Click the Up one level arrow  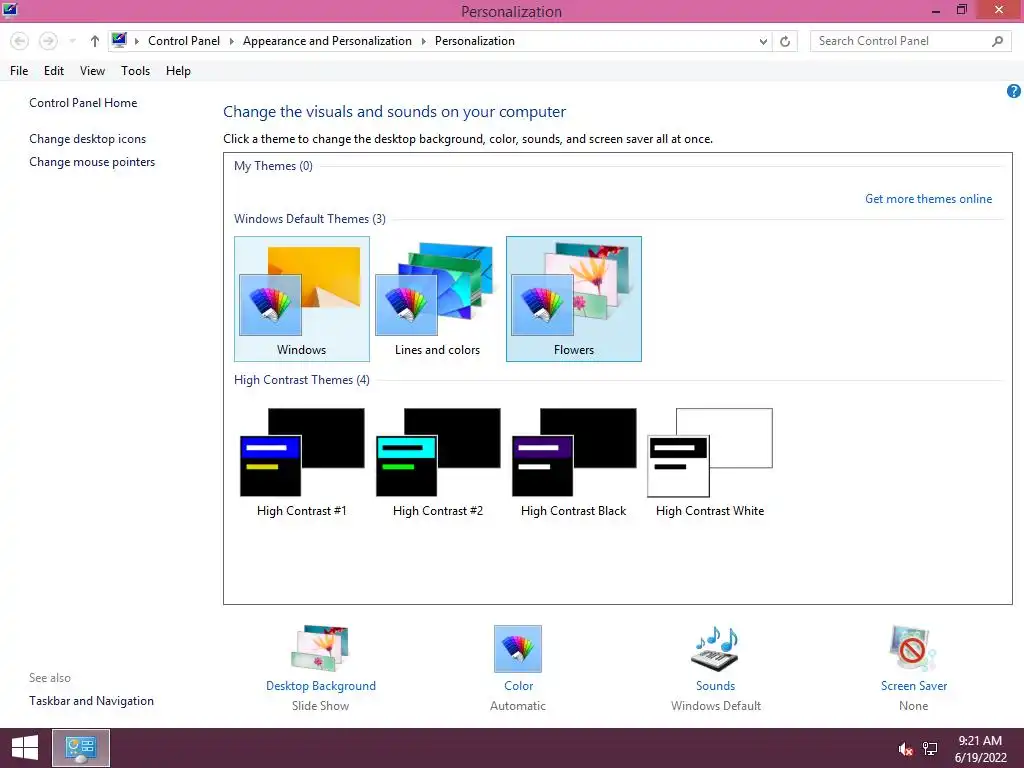point(95,41)
